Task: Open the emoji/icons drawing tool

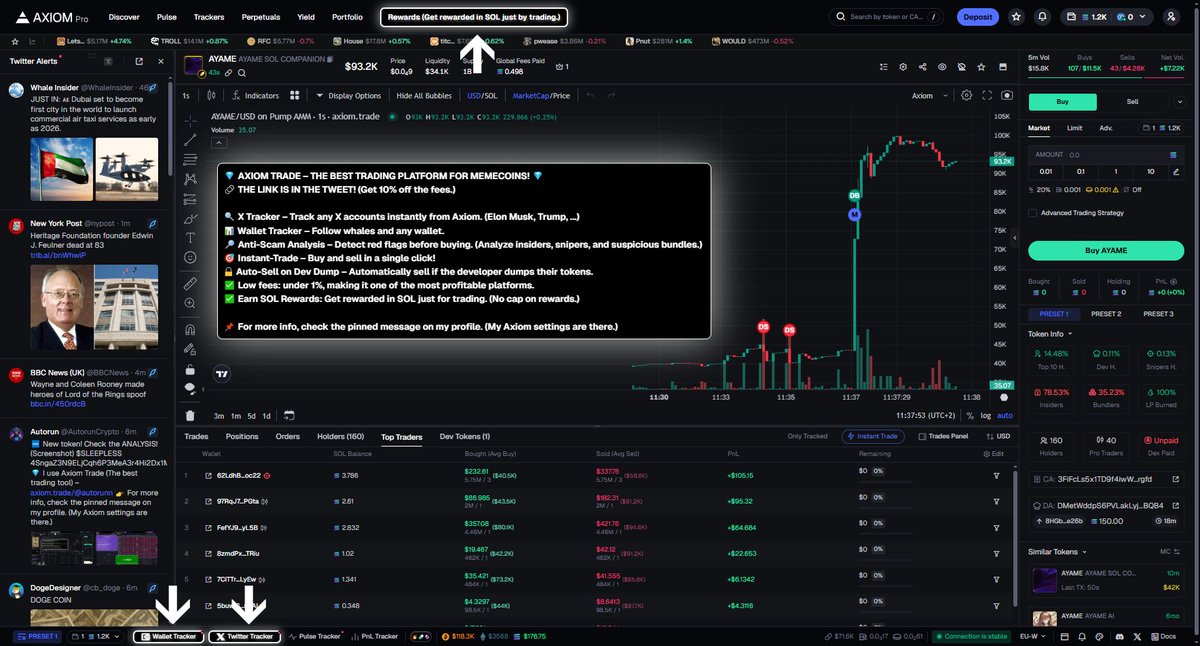Action: tap(190, 257)
